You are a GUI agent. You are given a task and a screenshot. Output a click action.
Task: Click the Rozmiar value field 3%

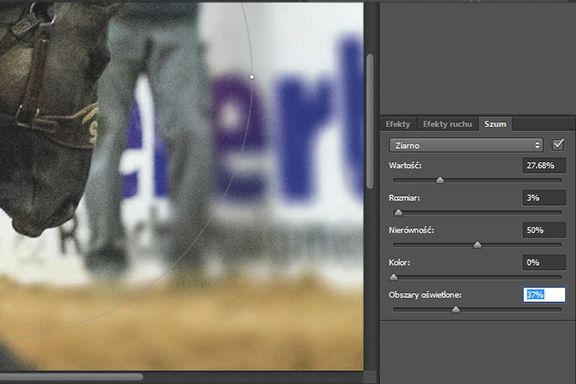pos(544,198)
